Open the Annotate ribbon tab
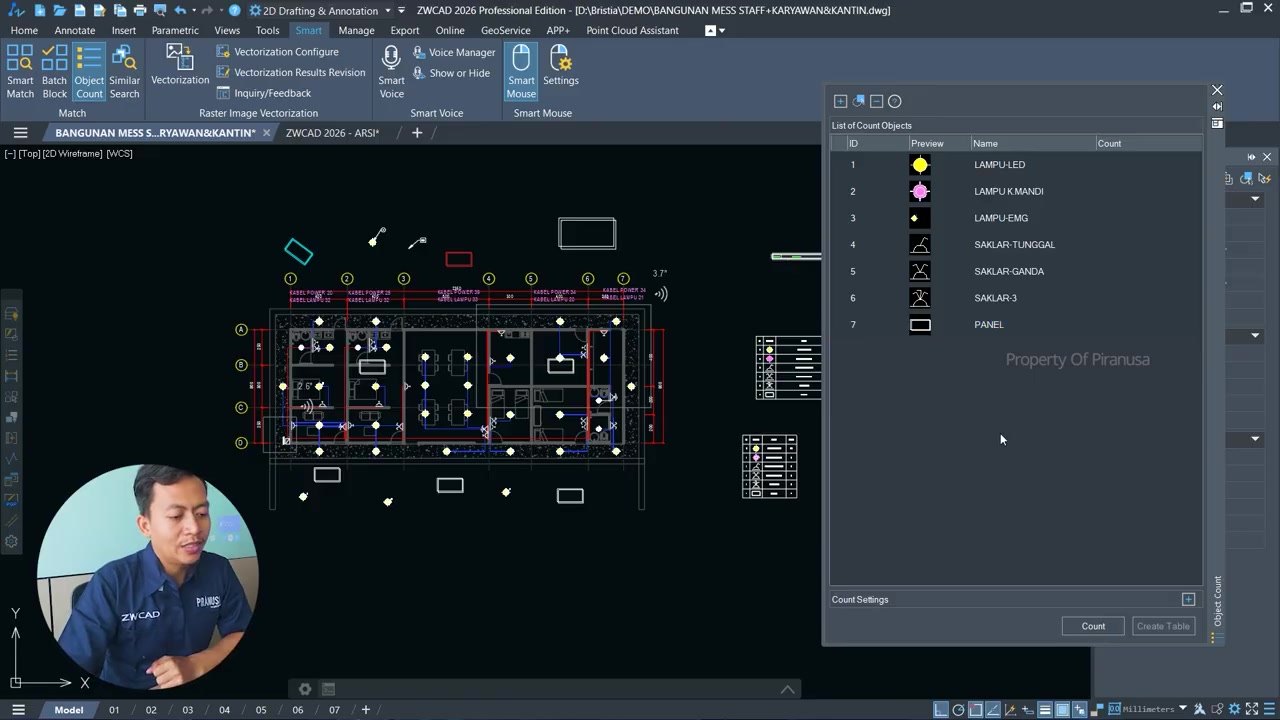Image resolution: width=1280 pixels, height=720 pixels. pyautogui.click(x=75, y=30)
